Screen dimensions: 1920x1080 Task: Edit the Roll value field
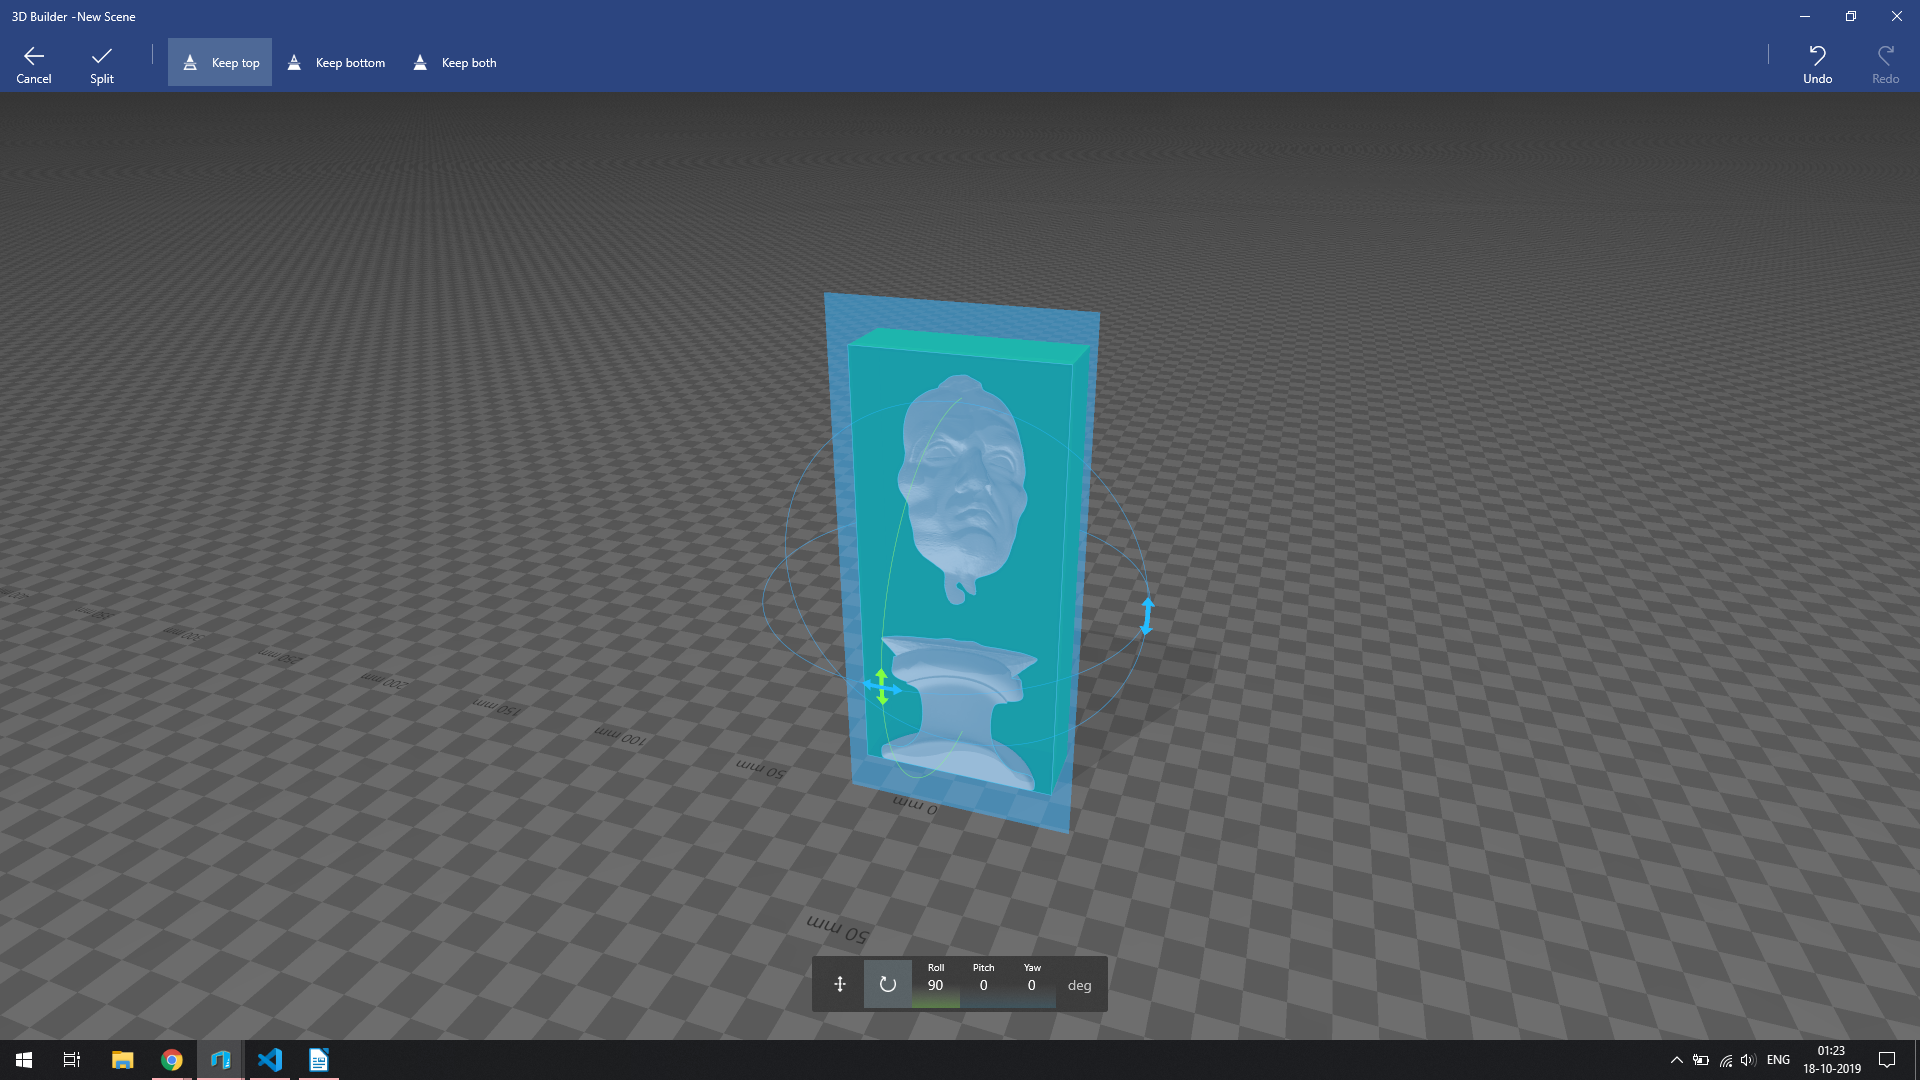[935, 984]
